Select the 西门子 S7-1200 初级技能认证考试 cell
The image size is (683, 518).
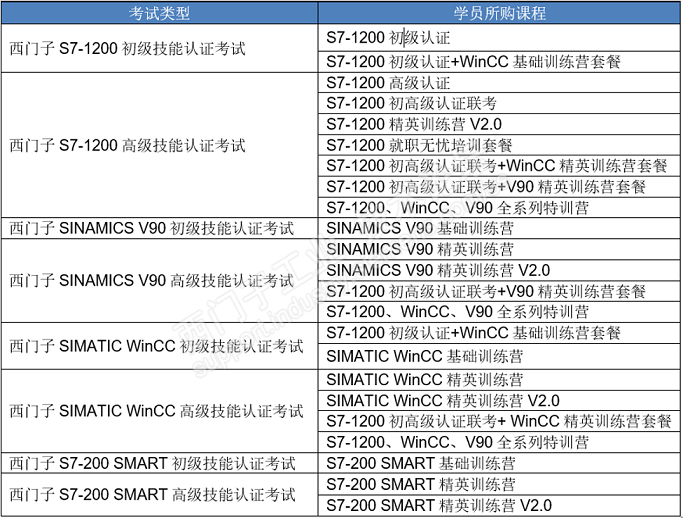pyautogui.click(x=159, y=48)
